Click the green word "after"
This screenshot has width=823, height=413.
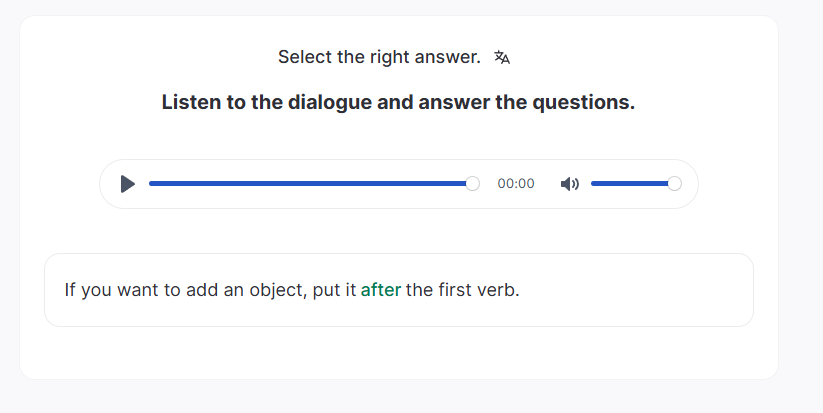381,290
